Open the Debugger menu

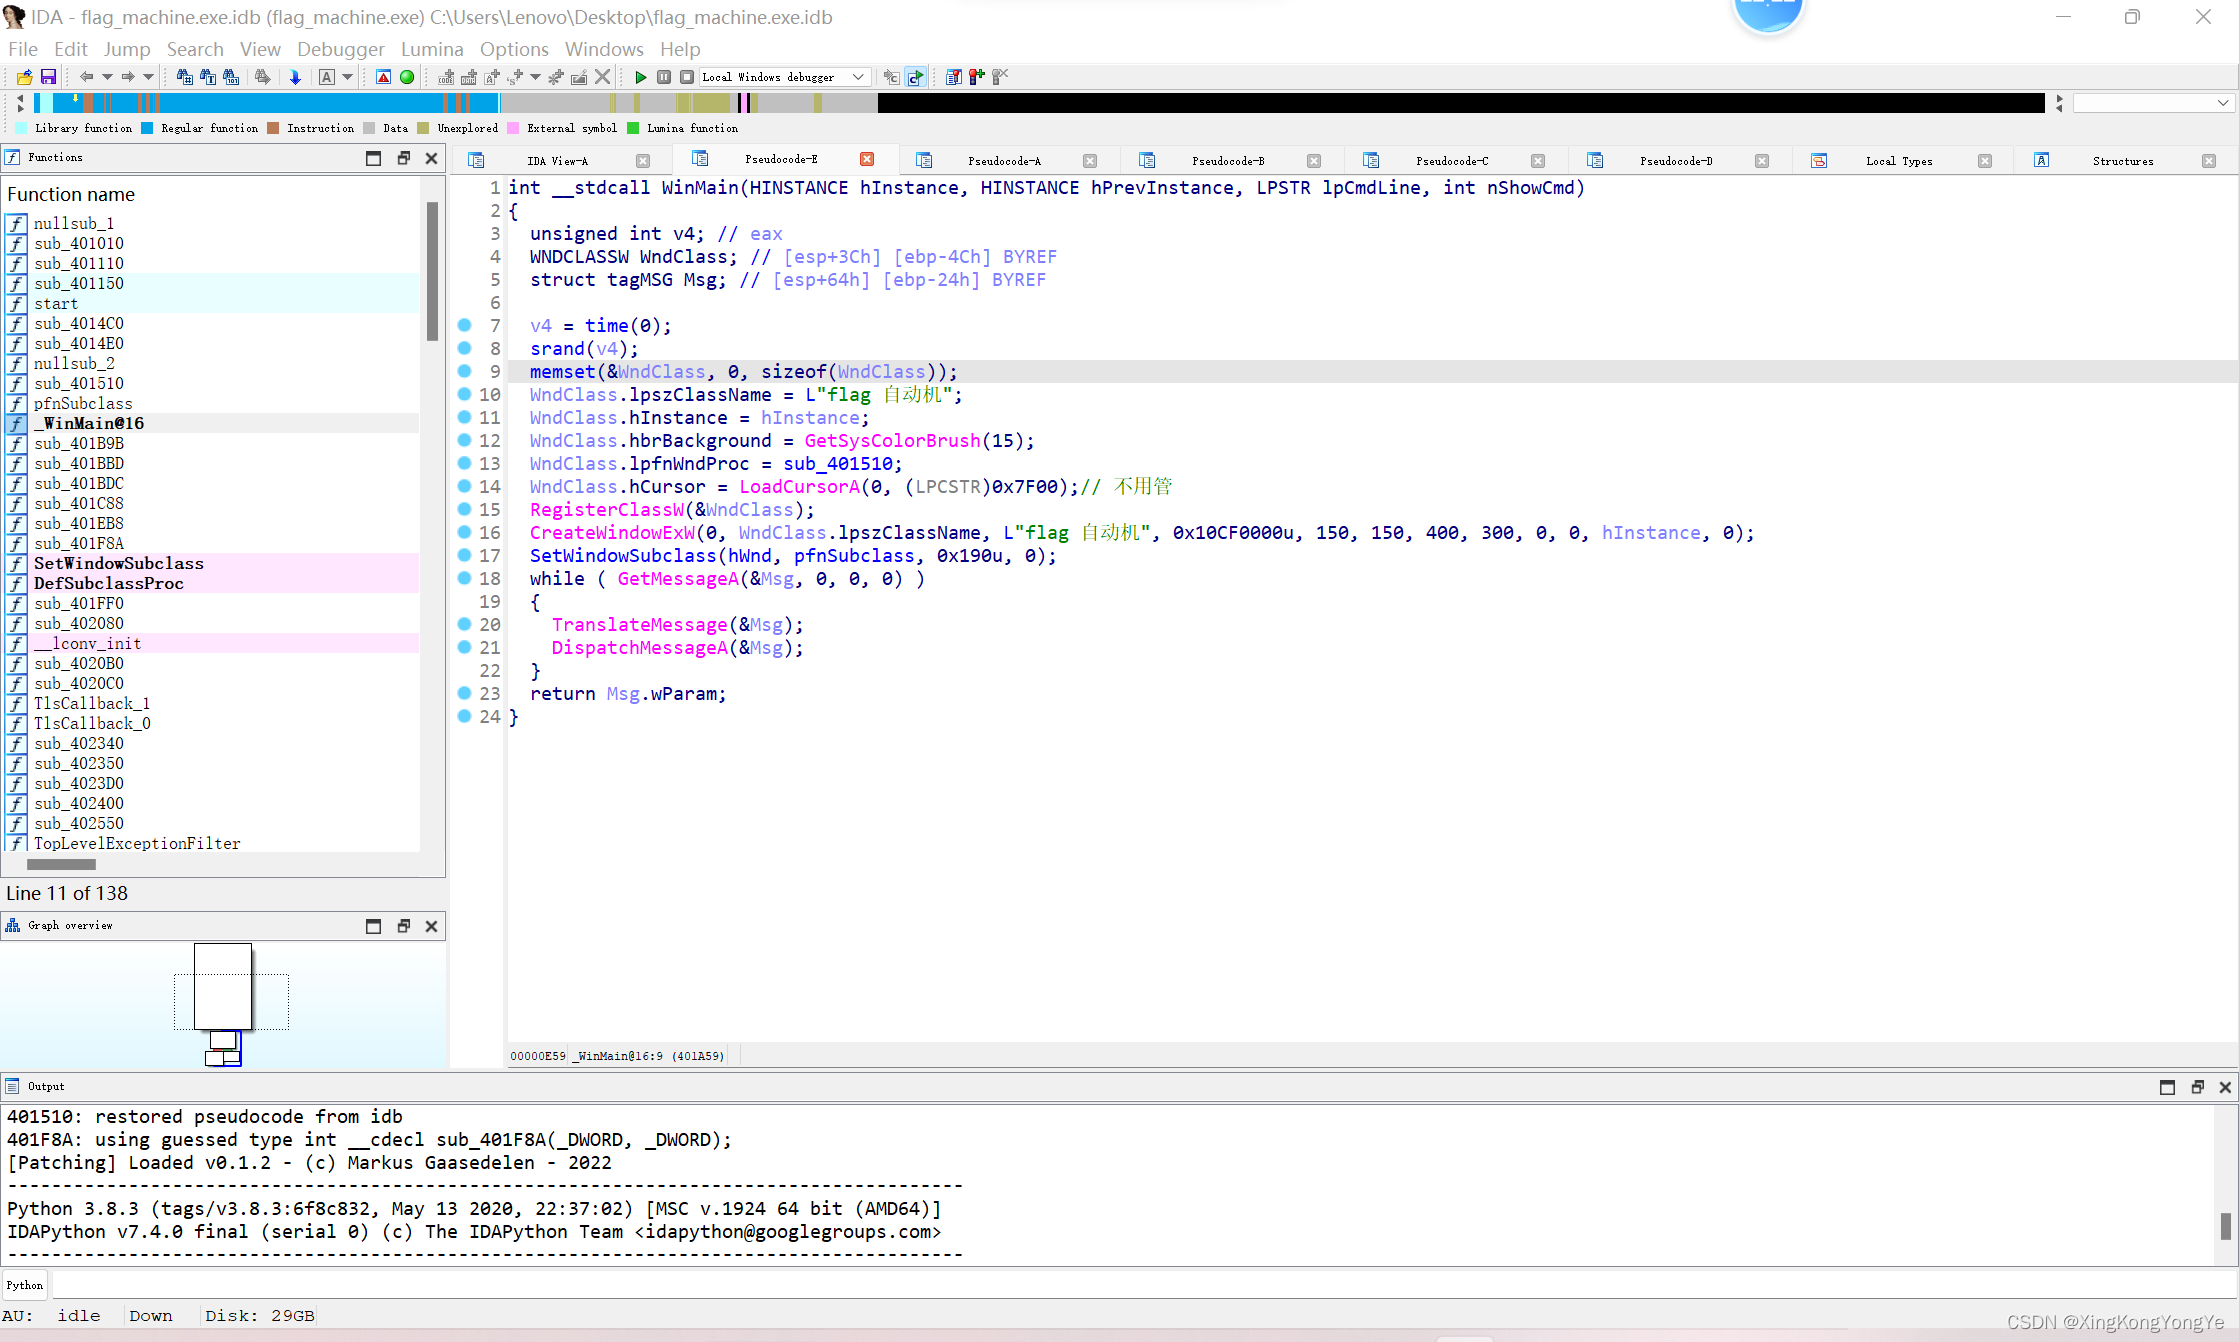pos(340,49)
